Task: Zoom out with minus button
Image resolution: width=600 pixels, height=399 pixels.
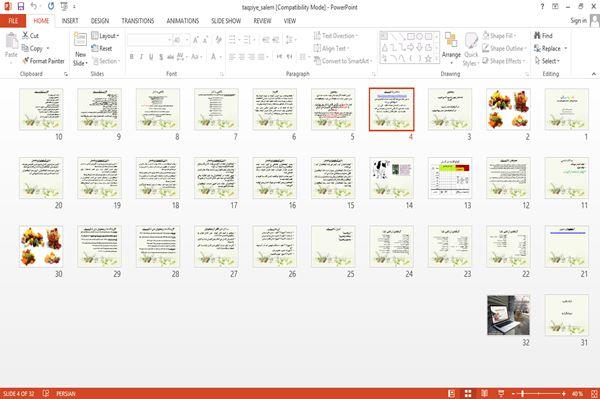Action: [514, 393]
